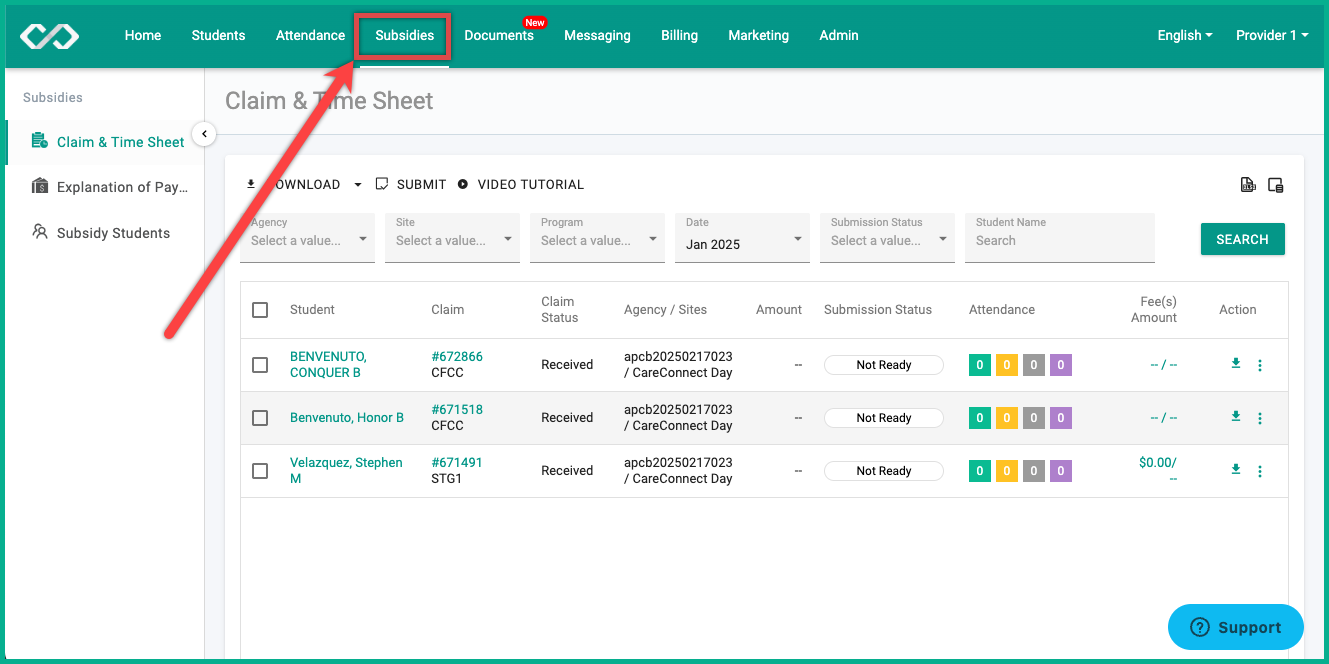Open the Provider 1 account dropdown
The width and height of the screenshot is (1329, 664).
(1272, 35)
